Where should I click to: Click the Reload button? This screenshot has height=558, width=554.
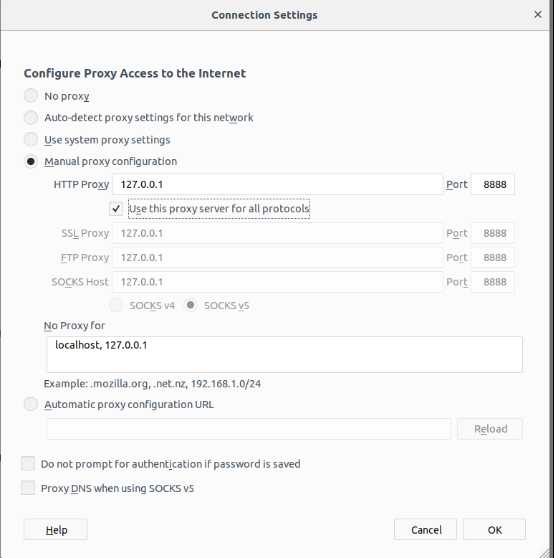click(x=490, y=429)
